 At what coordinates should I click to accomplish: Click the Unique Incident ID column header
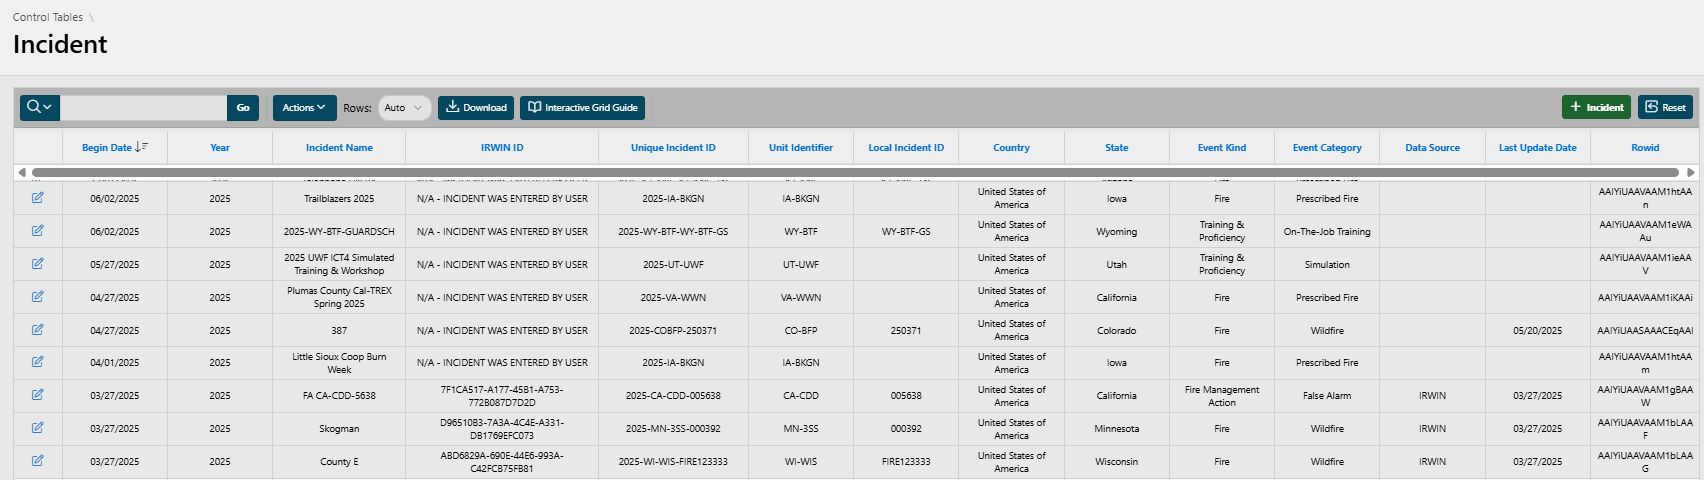673,147
